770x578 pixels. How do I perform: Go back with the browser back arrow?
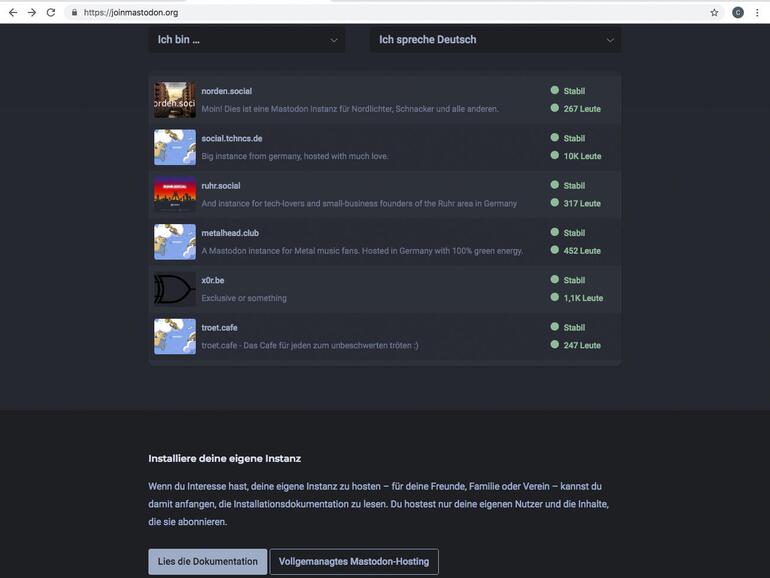coord(13,12)
